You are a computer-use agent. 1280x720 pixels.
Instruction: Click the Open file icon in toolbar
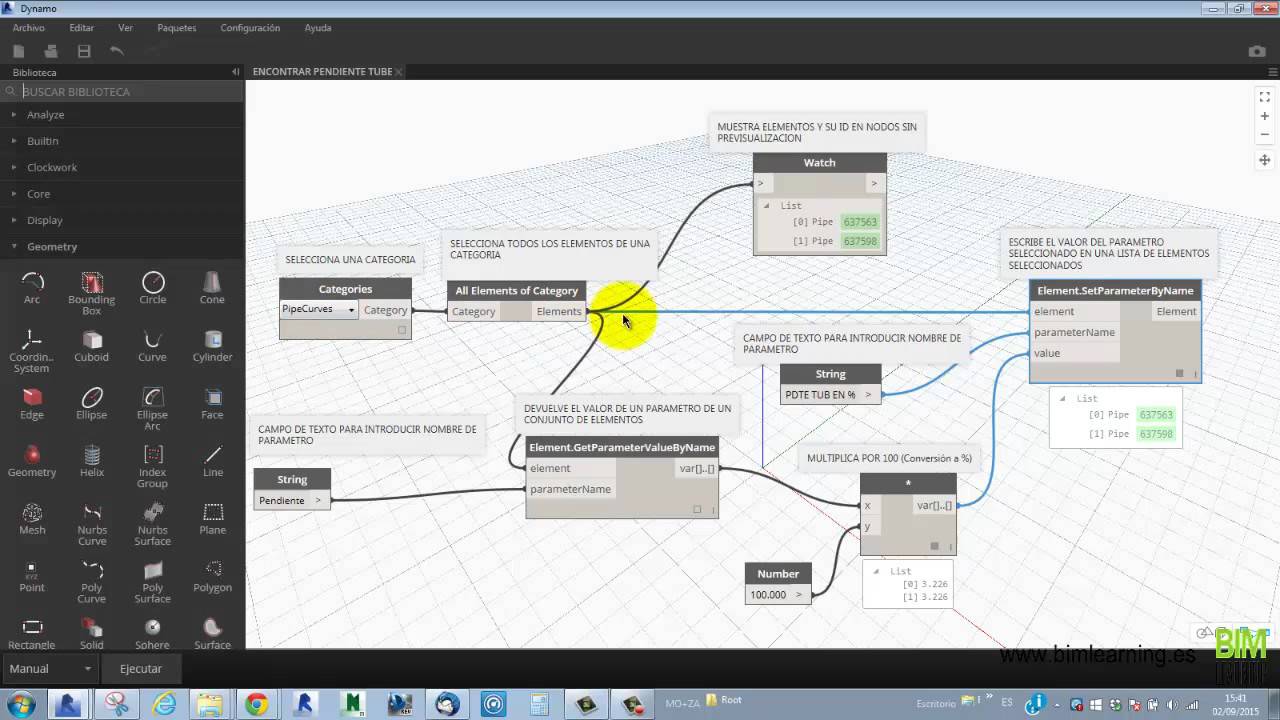51,51
